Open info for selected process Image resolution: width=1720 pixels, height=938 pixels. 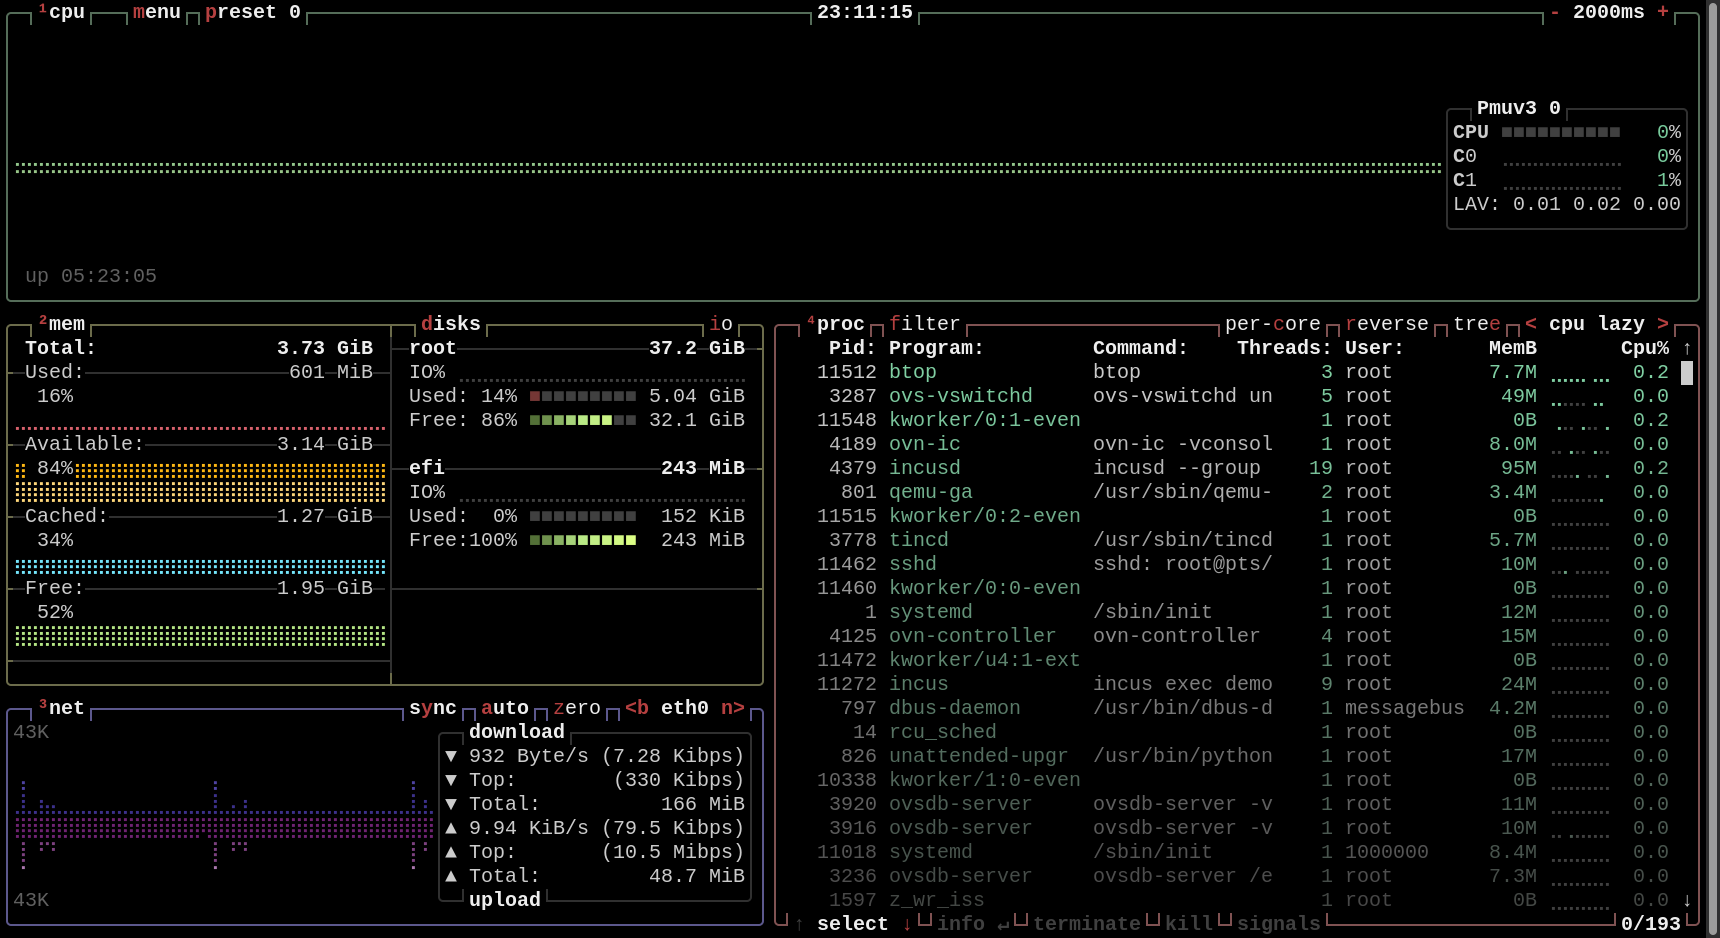coord(973,924)
